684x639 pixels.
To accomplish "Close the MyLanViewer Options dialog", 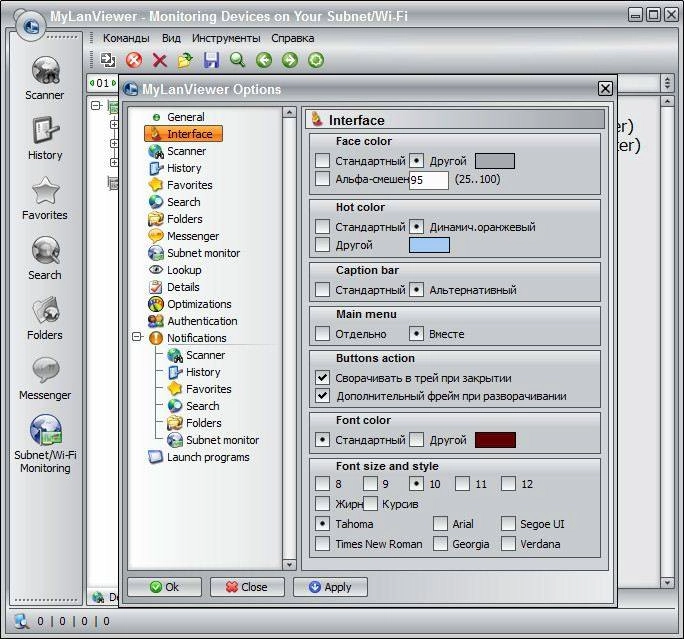I will pyautogui.click(x=605, y=89).
